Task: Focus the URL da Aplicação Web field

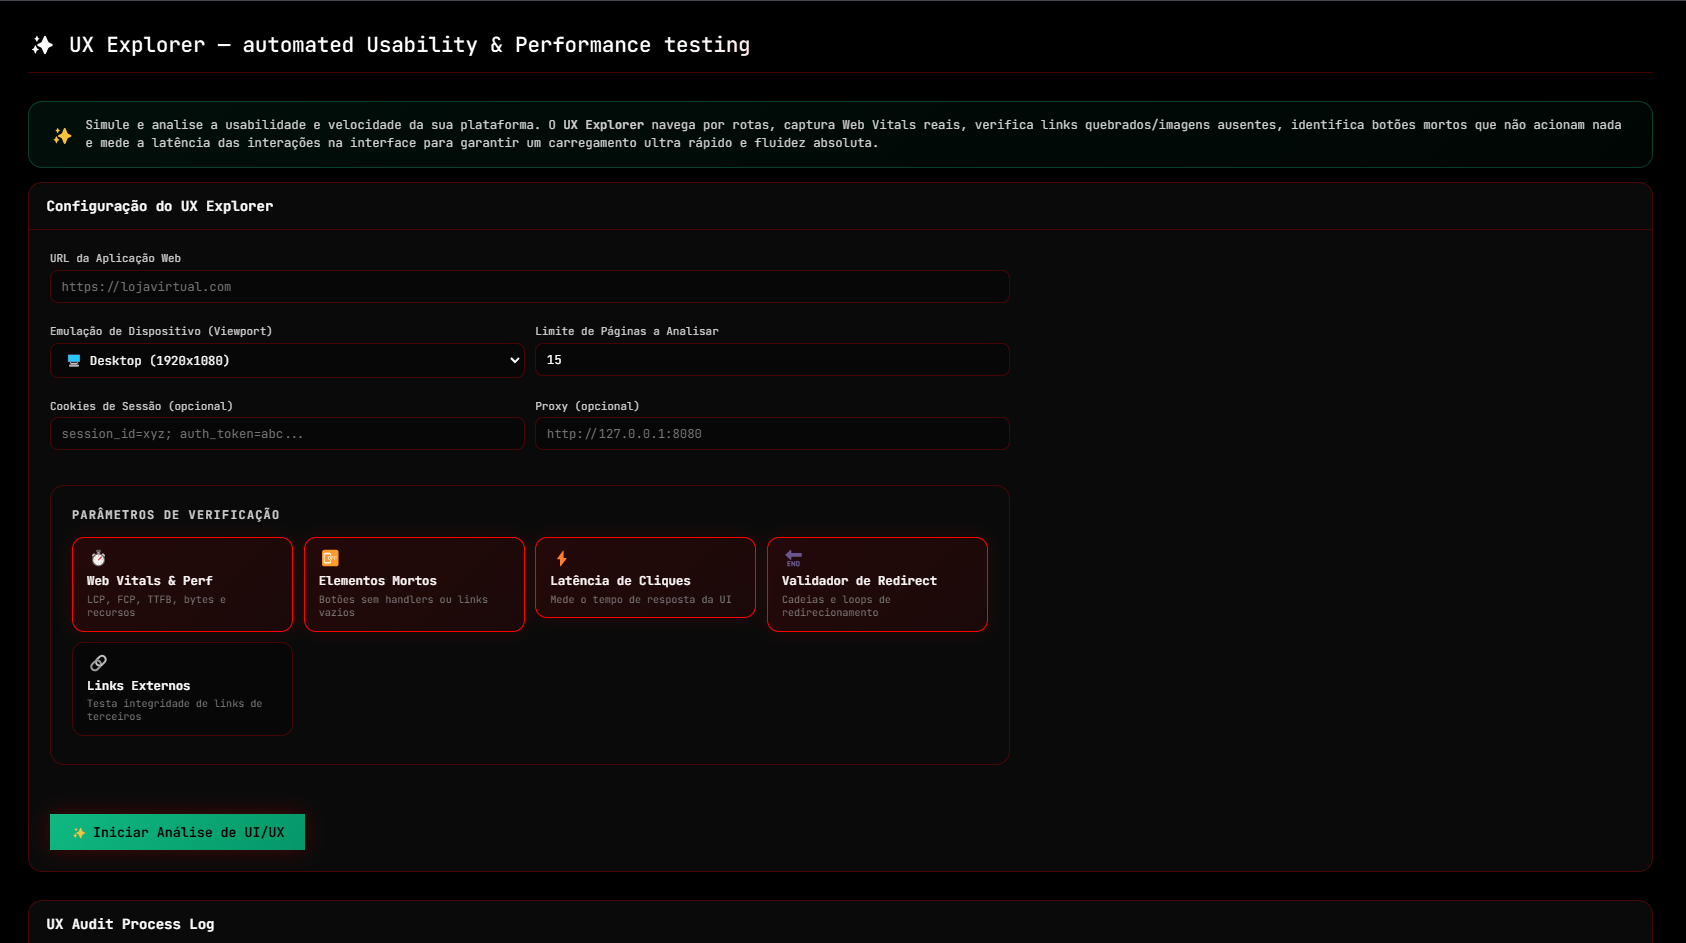Action: coord(529,287)
